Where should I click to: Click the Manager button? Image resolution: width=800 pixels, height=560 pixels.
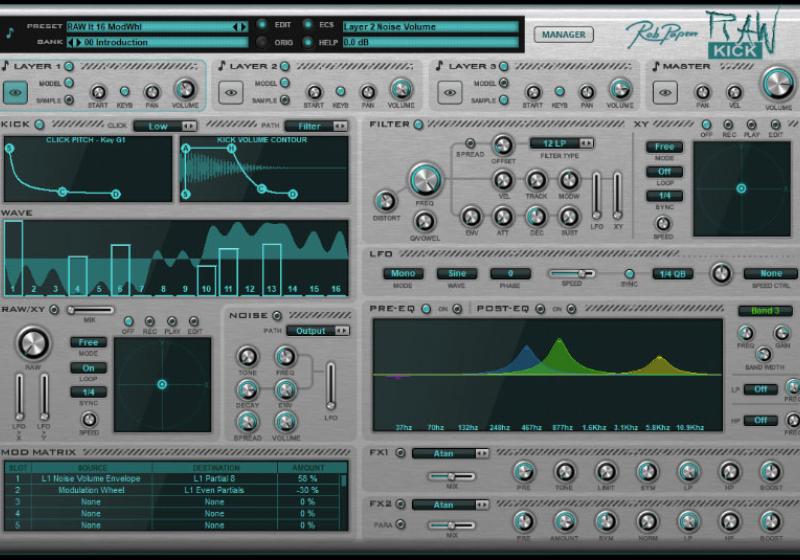tap(563, 35)
